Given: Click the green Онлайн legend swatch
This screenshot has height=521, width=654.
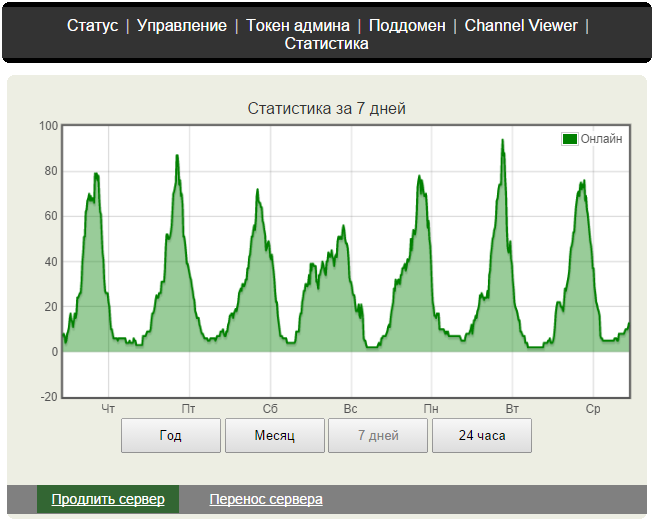Looking at the screenshot, I should pyautogui.click(x=570, y=139).
